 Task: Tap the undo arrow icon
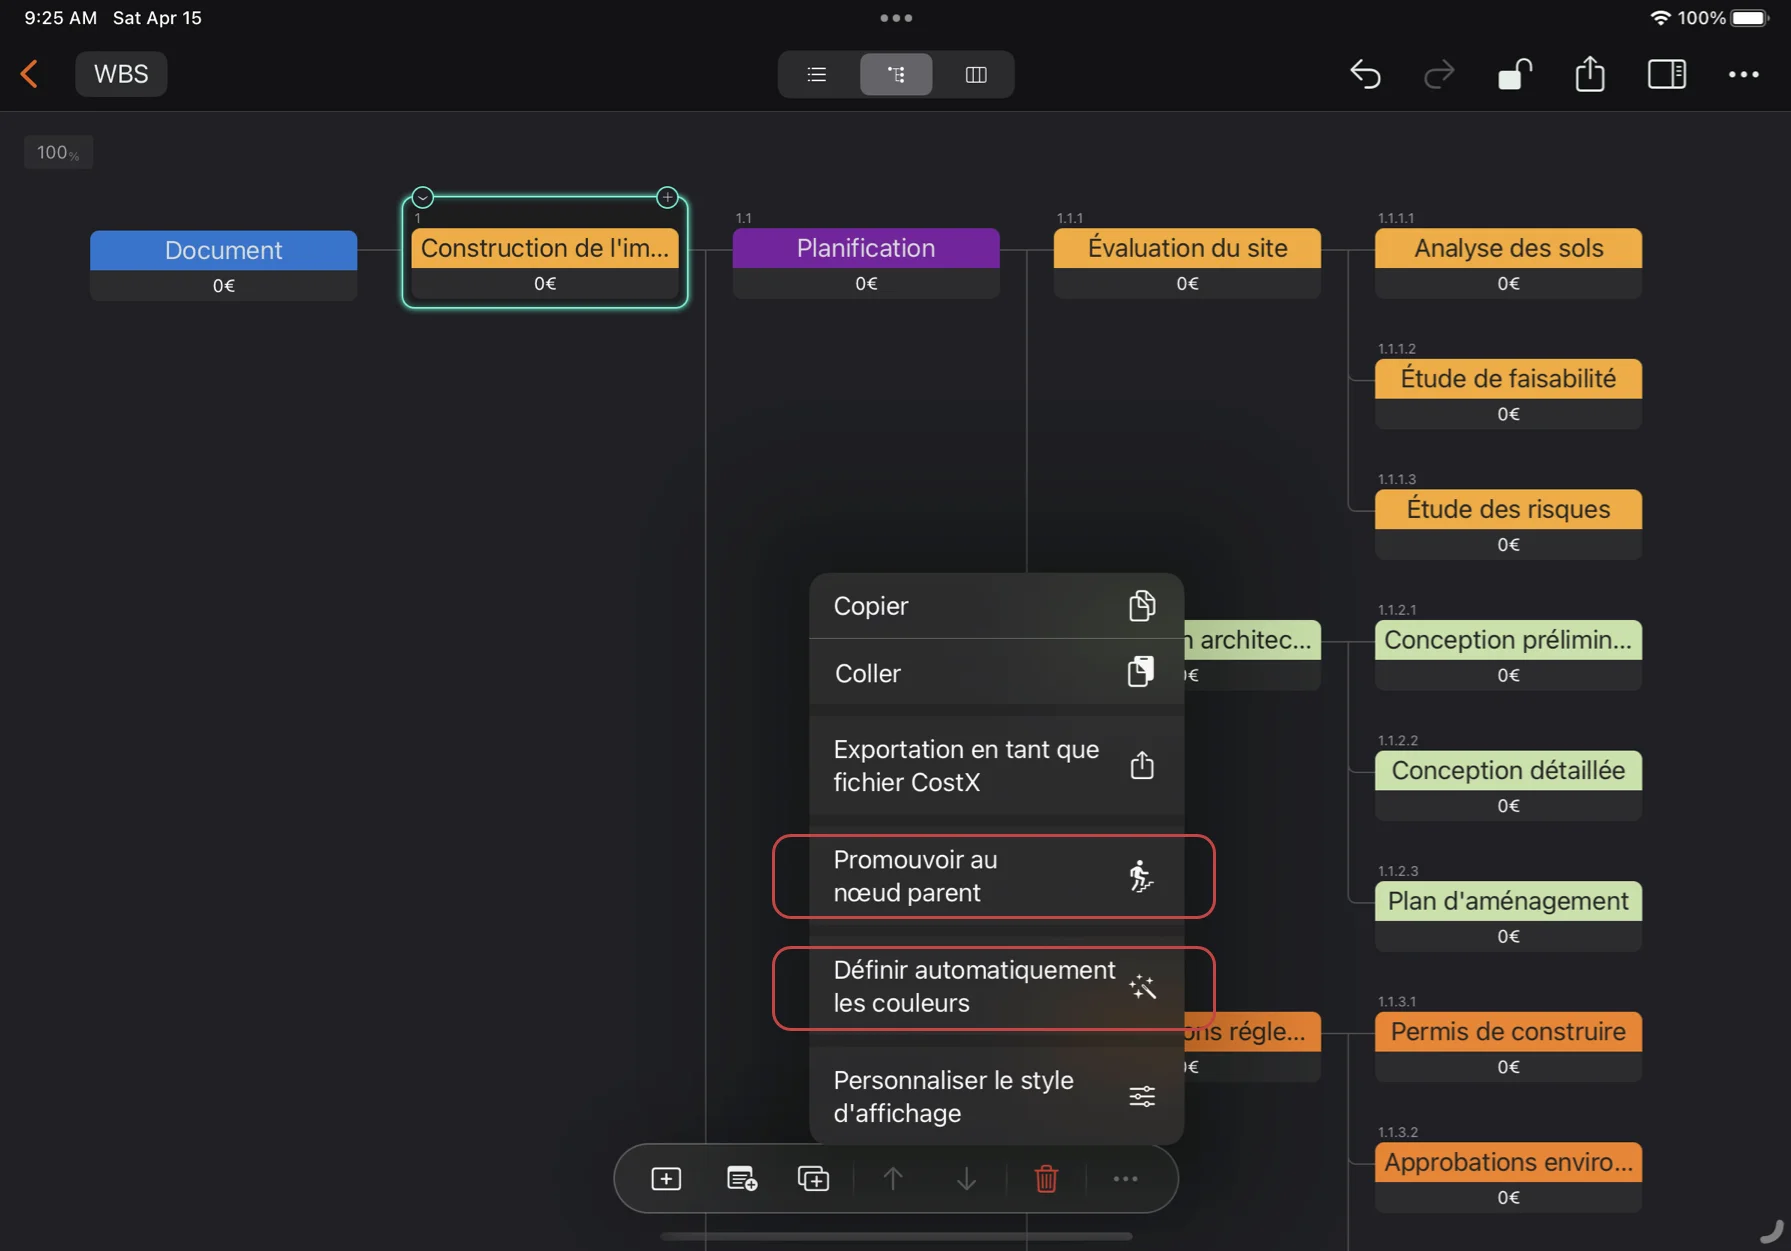coord(1365,75)
